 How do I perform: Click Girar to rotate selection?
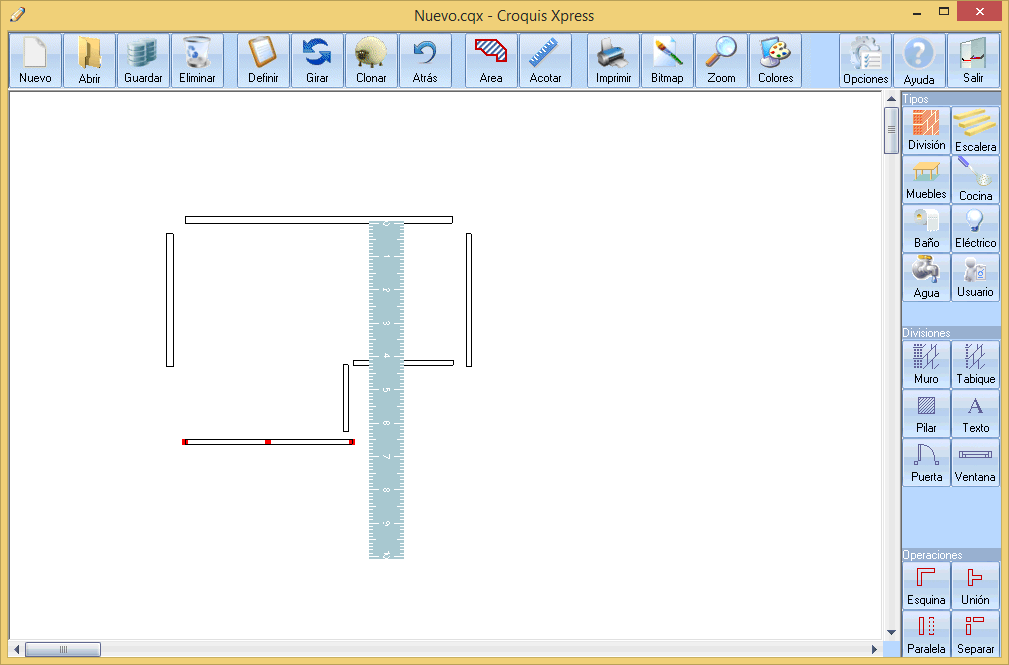(x=317, y=61)
